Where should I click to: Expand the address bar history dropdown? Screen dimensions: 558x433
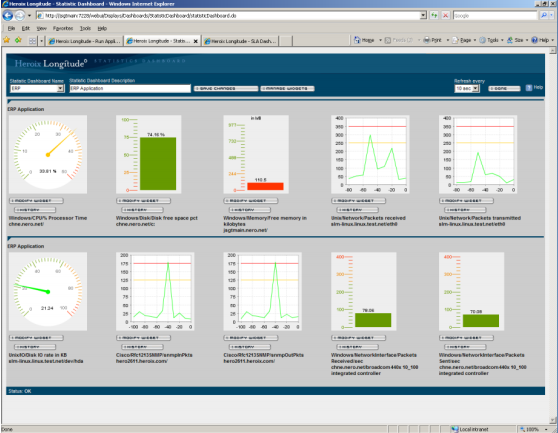click(x=423, y=15)
